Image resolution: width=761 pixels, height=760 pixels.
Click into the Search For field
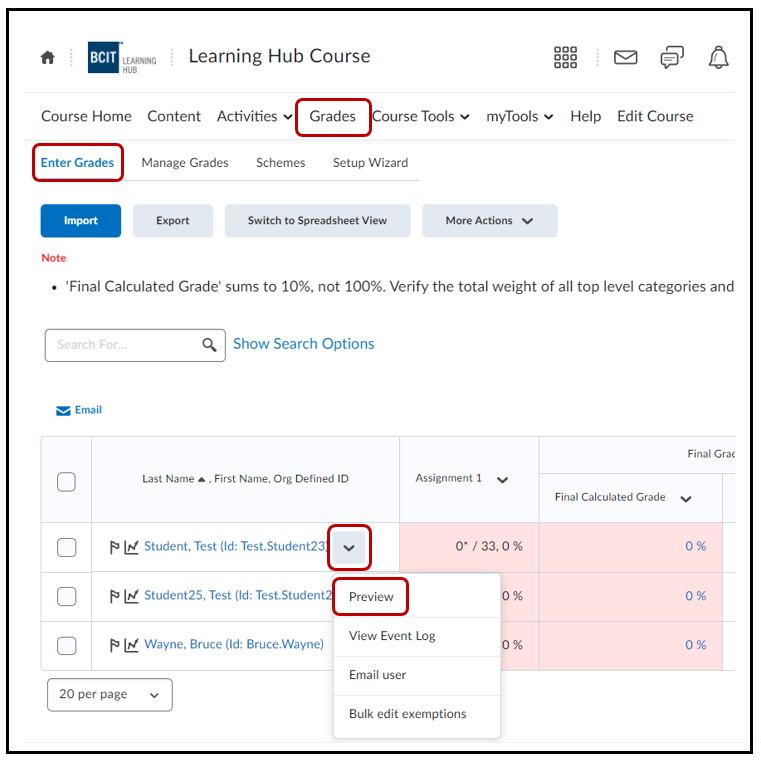(x=120, y=345)
